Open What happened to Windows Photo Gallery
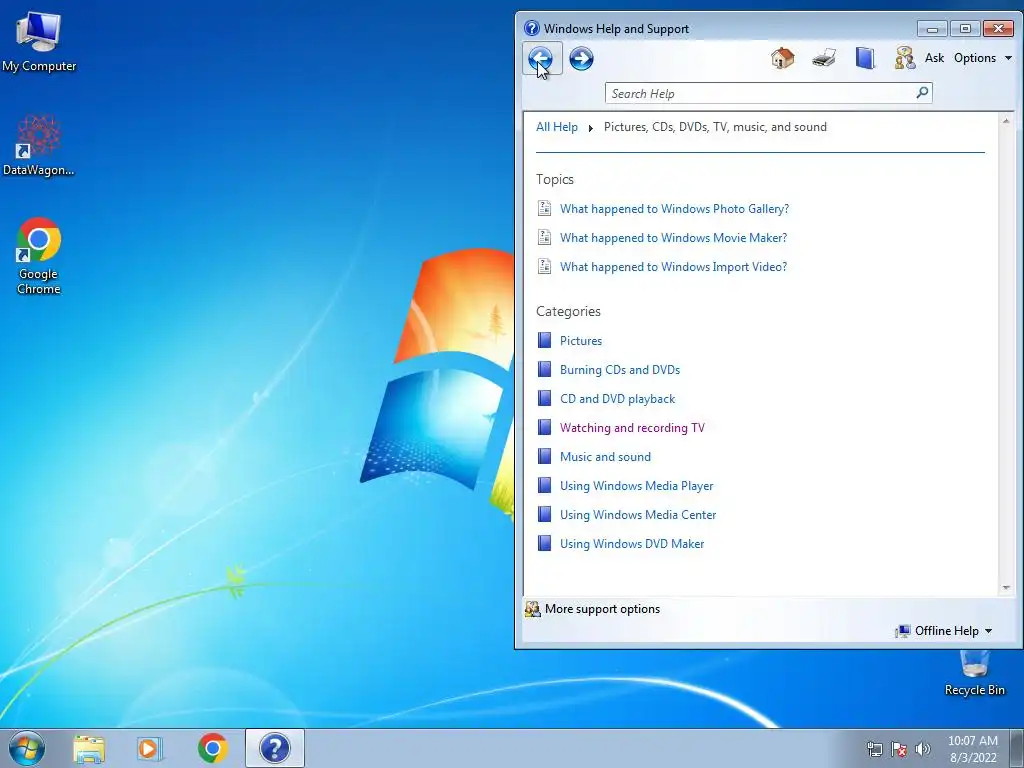The image size is (1024, 768). coord(674,209)
